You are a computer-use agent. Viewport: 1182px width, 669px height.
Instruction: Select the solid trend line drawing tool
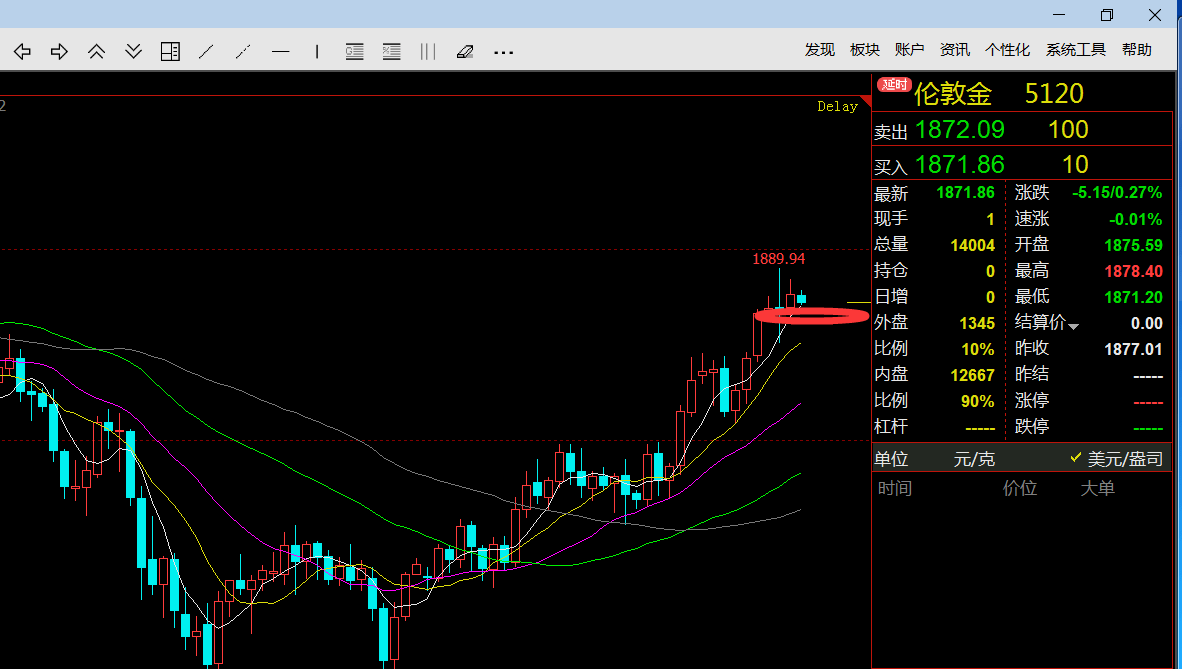tap(207, 51)
